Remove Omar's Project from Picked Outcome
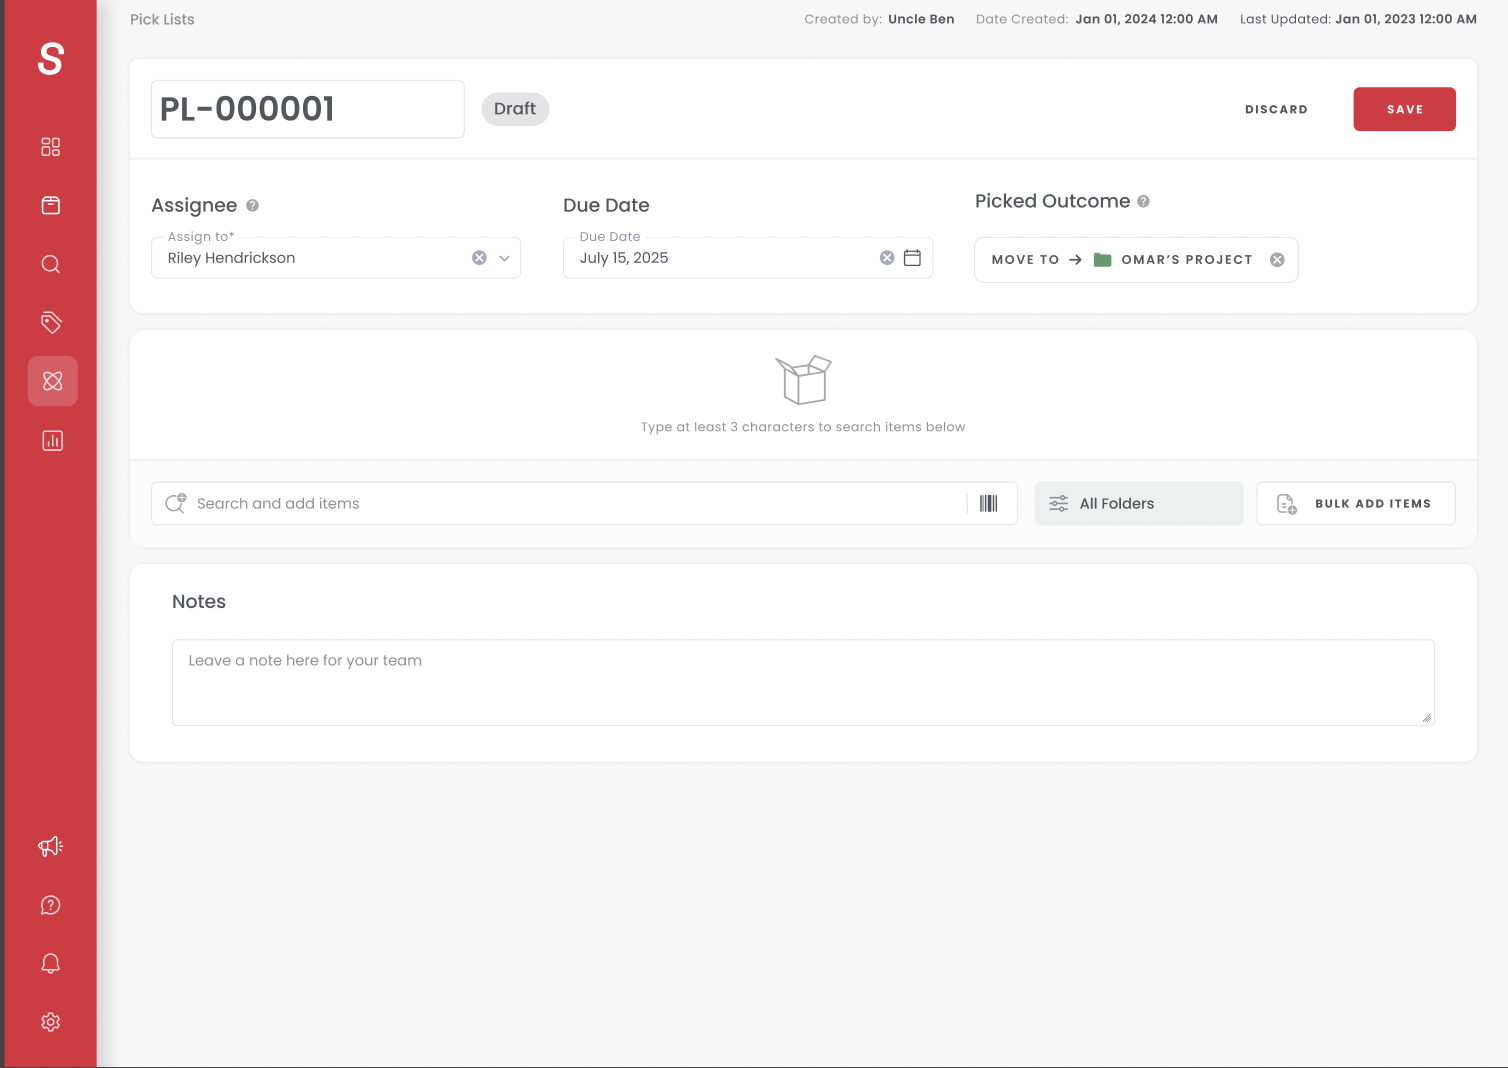Viewport: 1508px width, 1068px height. pos(1277,259)
